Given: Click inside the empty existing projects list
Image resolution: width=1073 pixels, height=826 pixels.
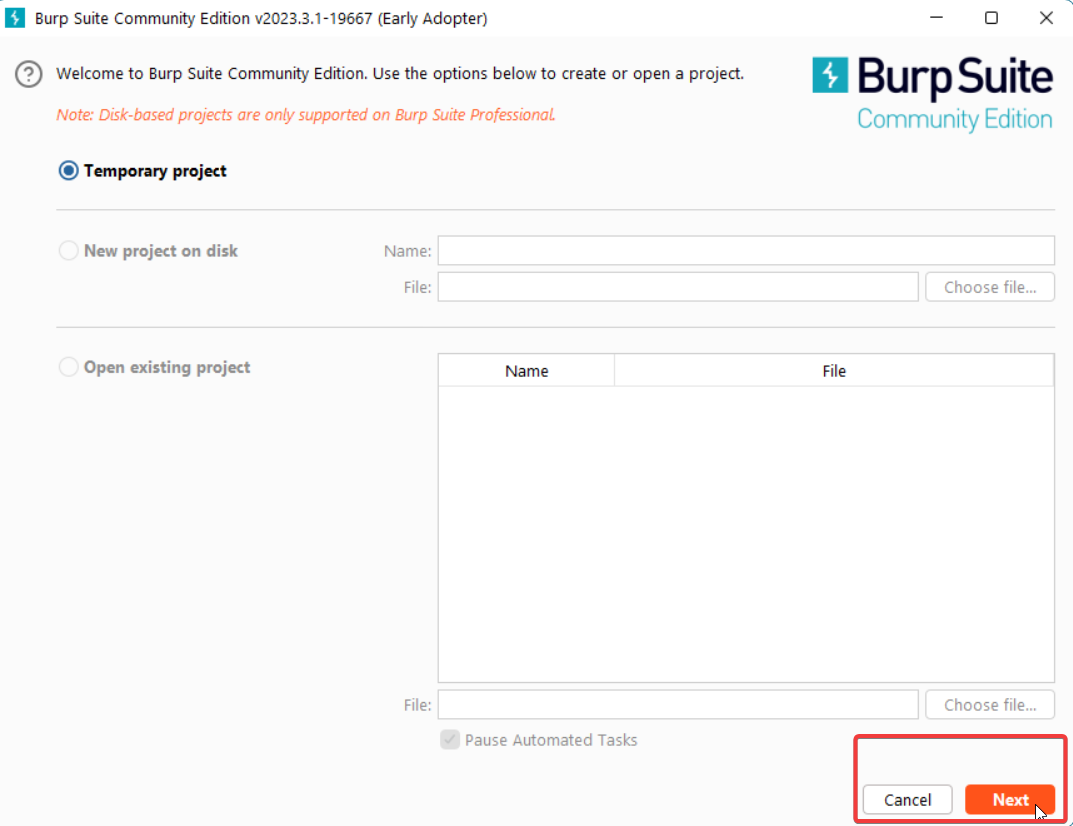Looking at the screenshot, I should coord(745,532).
